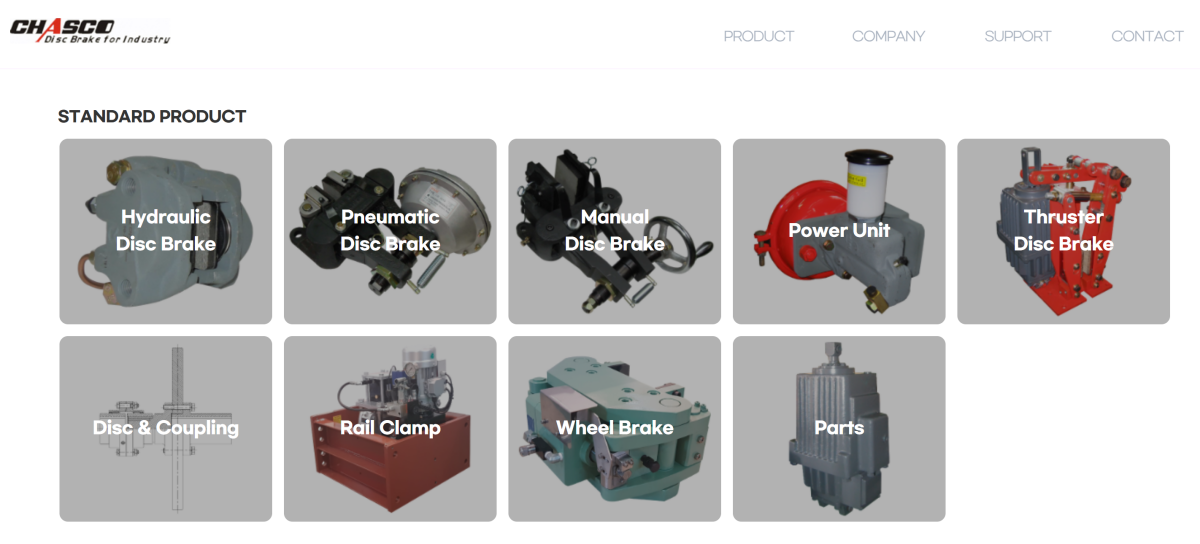The width and height of the screenshot is (1200, 544).
Task: Open the Hydraulic Disc Brake product tile
Action: (x=165, y=231)
